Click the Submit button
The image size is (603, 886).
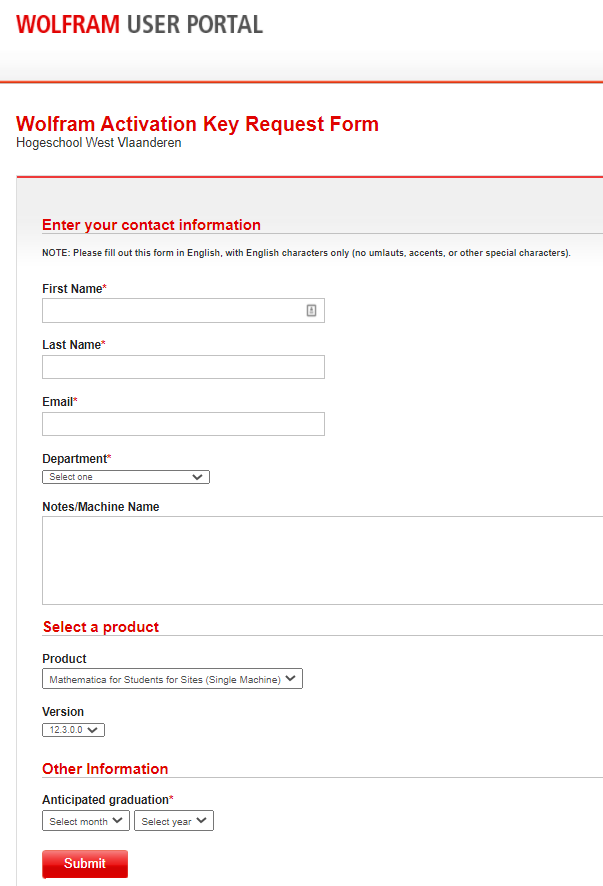(x=85, y=863)
